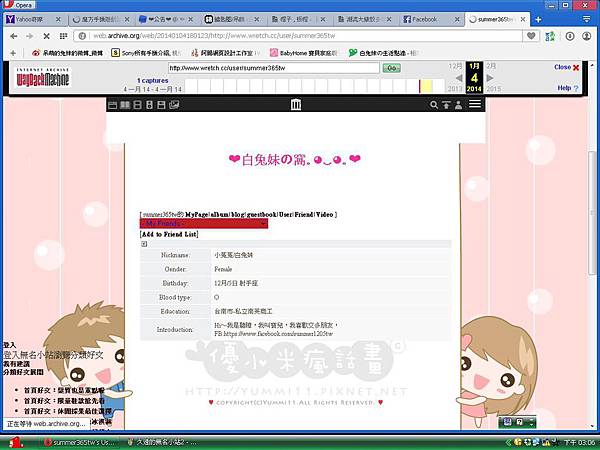The height and width of the screenshot is (450, 600).
Task: Click Add to Friend List link
Action: 169,234
